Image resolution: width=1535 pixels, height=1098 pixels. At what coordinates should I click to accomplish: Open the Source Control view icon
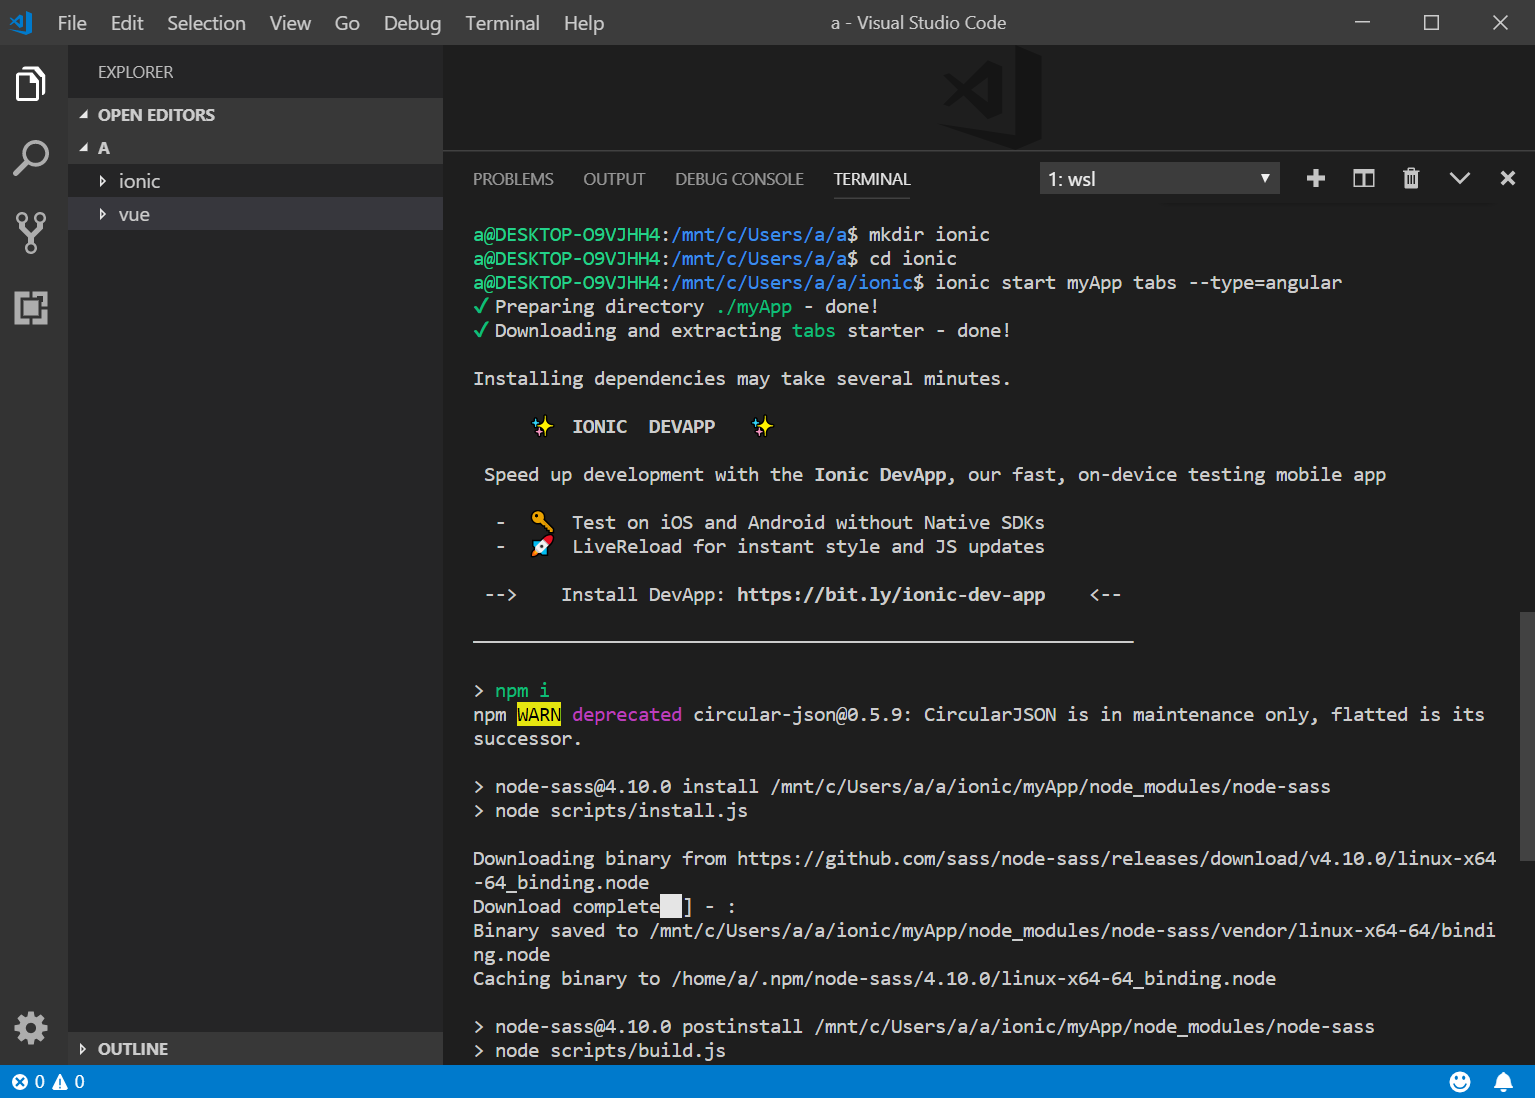pos(31,232)
